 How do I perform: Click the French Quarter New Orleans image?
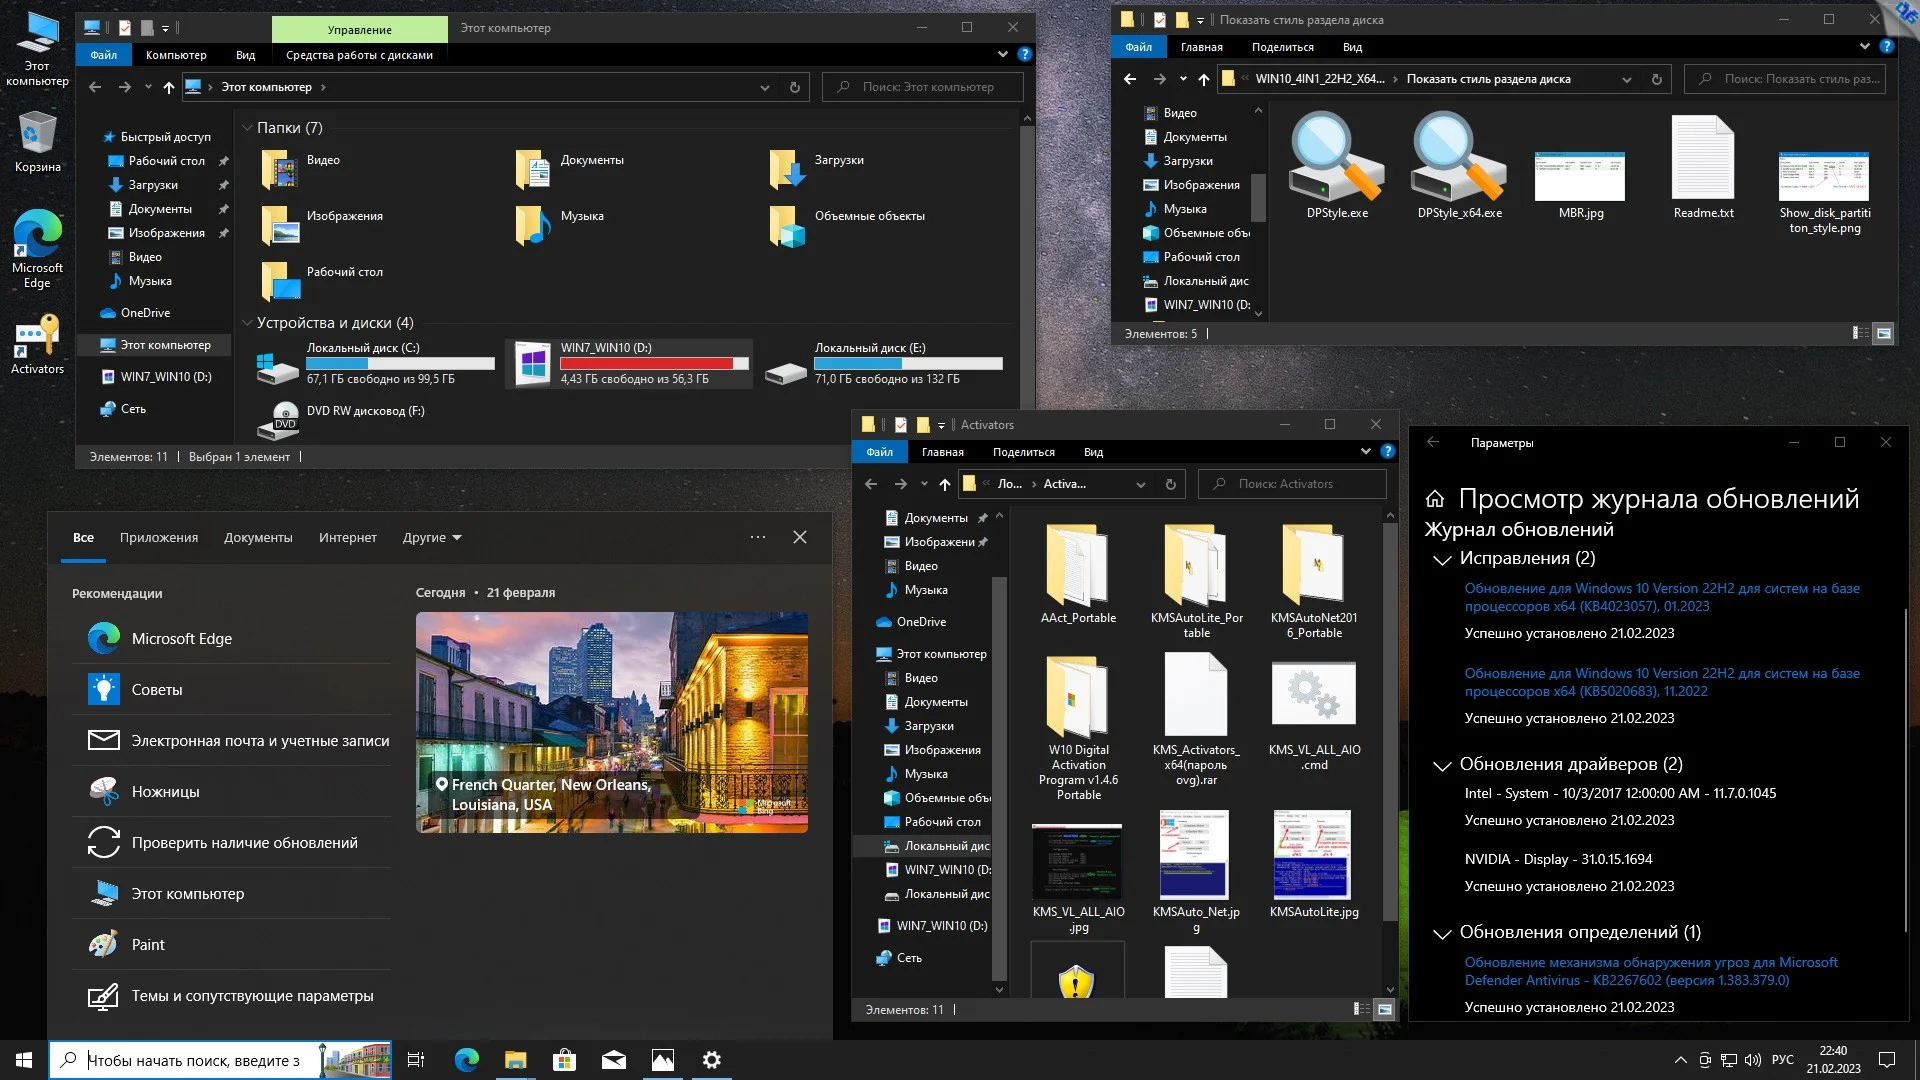[x=611, y=722]
